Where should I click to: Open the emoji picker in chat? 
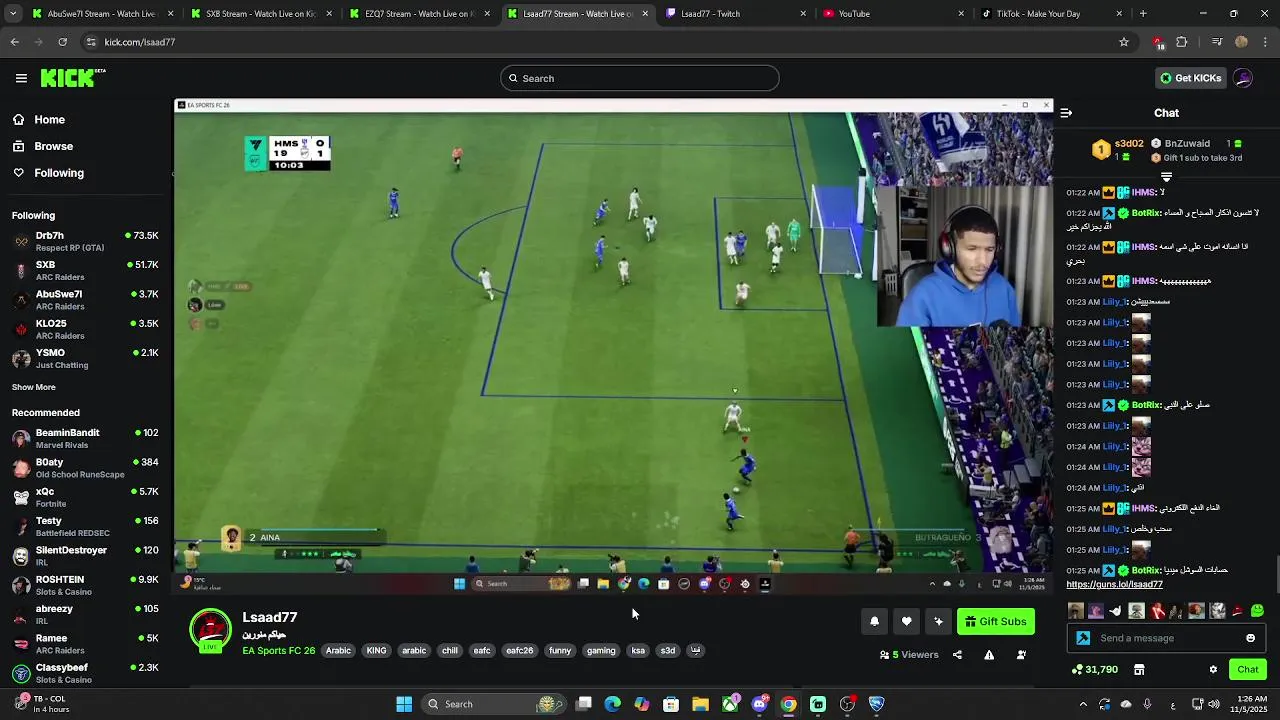[x=1250, y=638]
